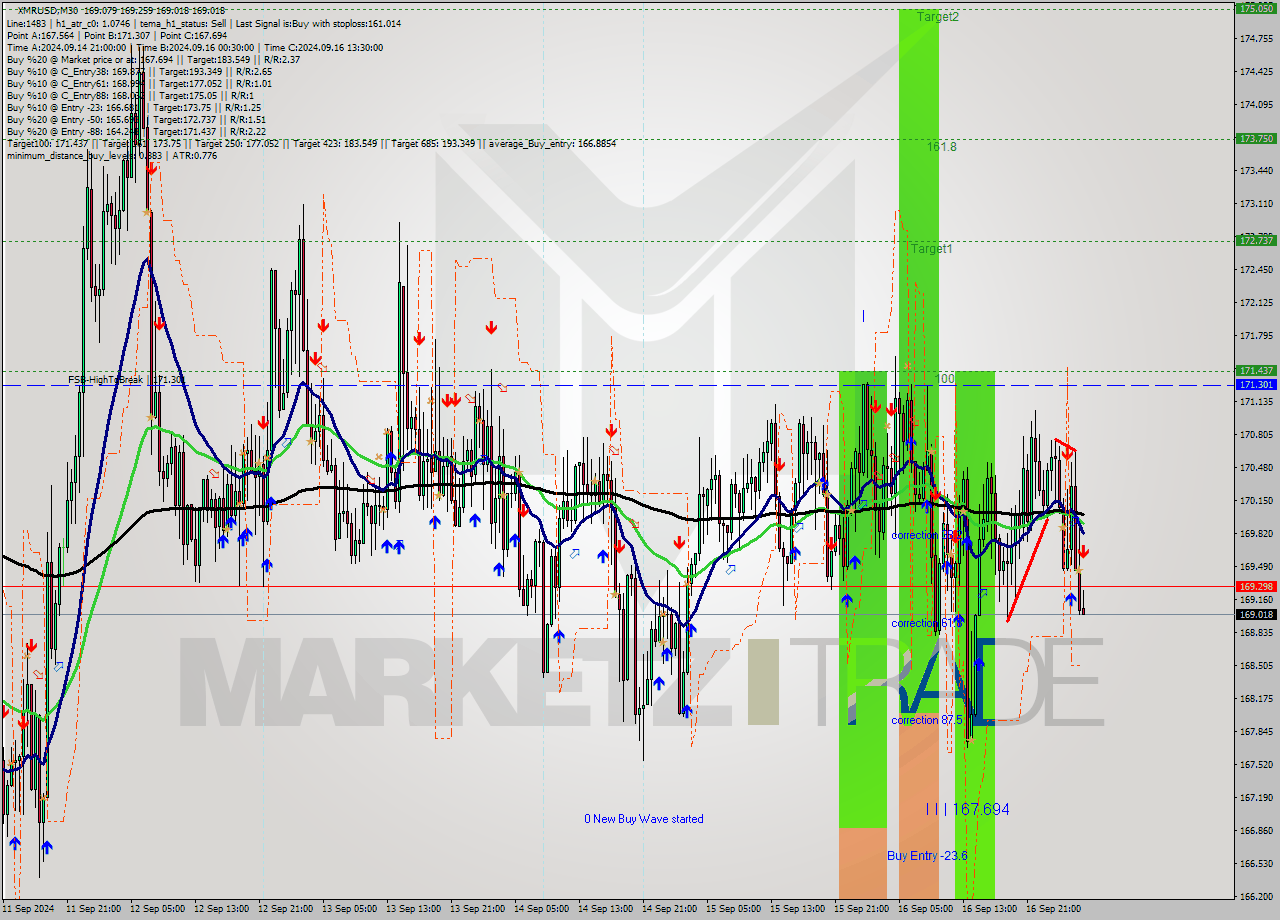This screenshot has height=920, width=1280.
Task: Select the 'minimum_distance_buy_levels' ATR line
Action: click(x=111, y=155)
